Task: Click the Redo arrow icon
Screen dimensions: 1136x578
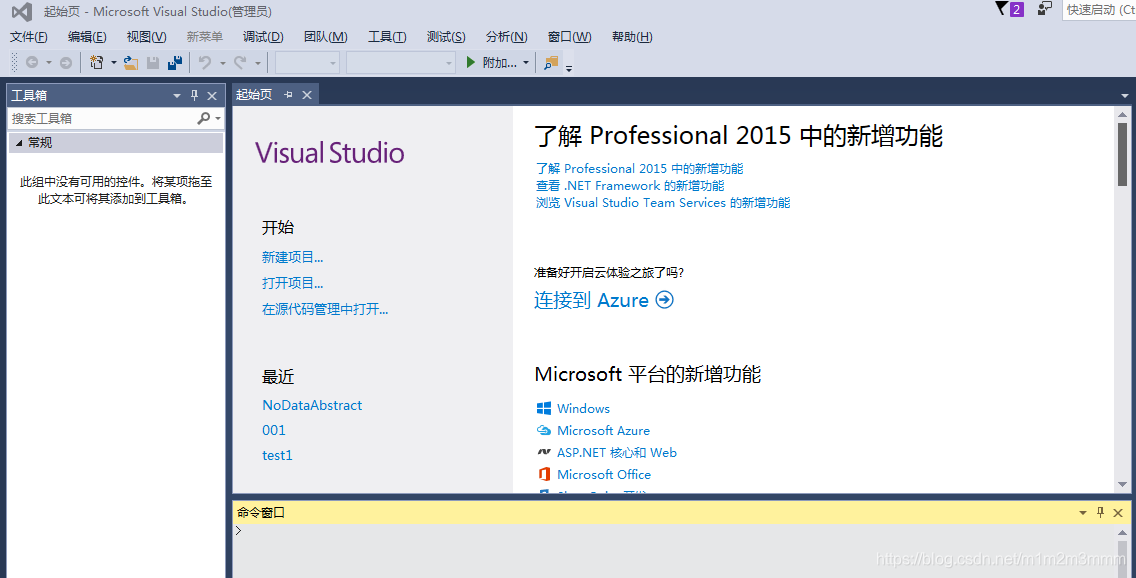Action: pyautogui.click(x=241, y=63)
